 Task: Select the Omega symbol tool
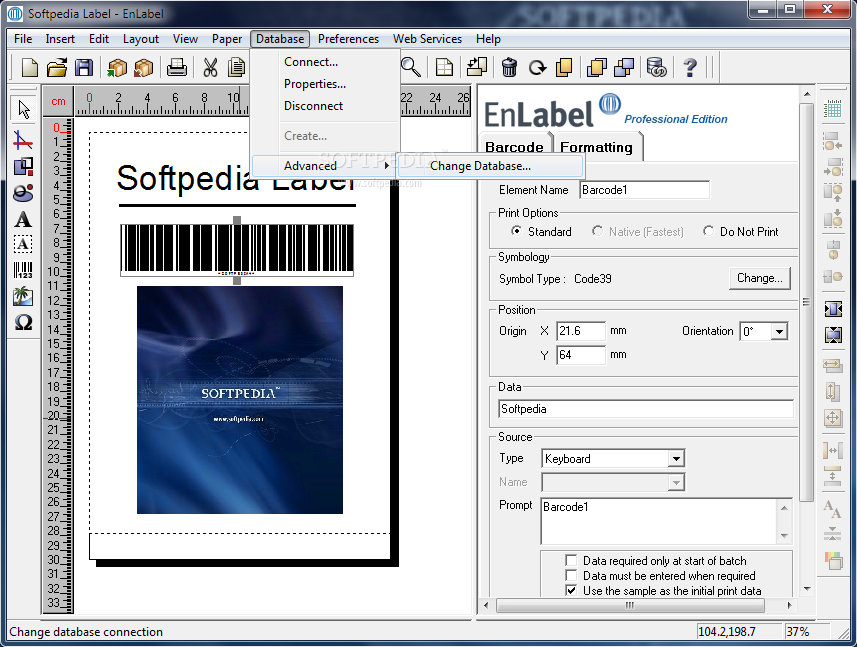click(23, 322)
